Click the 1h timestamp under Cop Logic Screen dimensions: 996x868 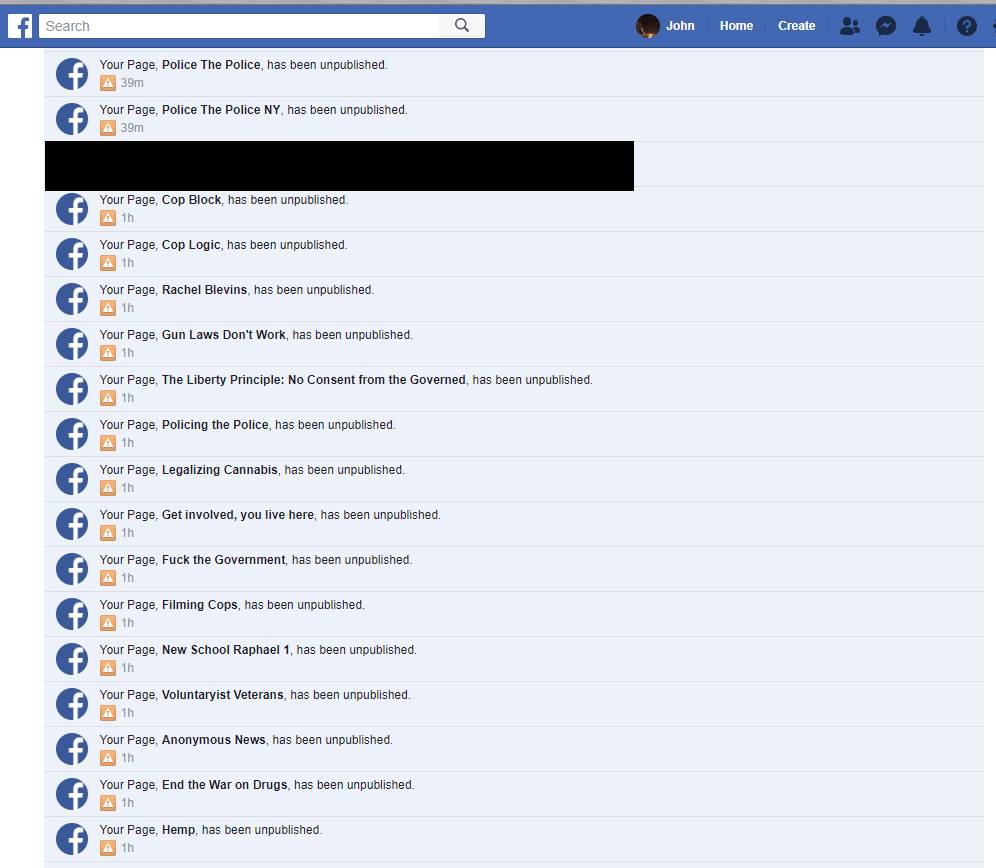(128, 263)
